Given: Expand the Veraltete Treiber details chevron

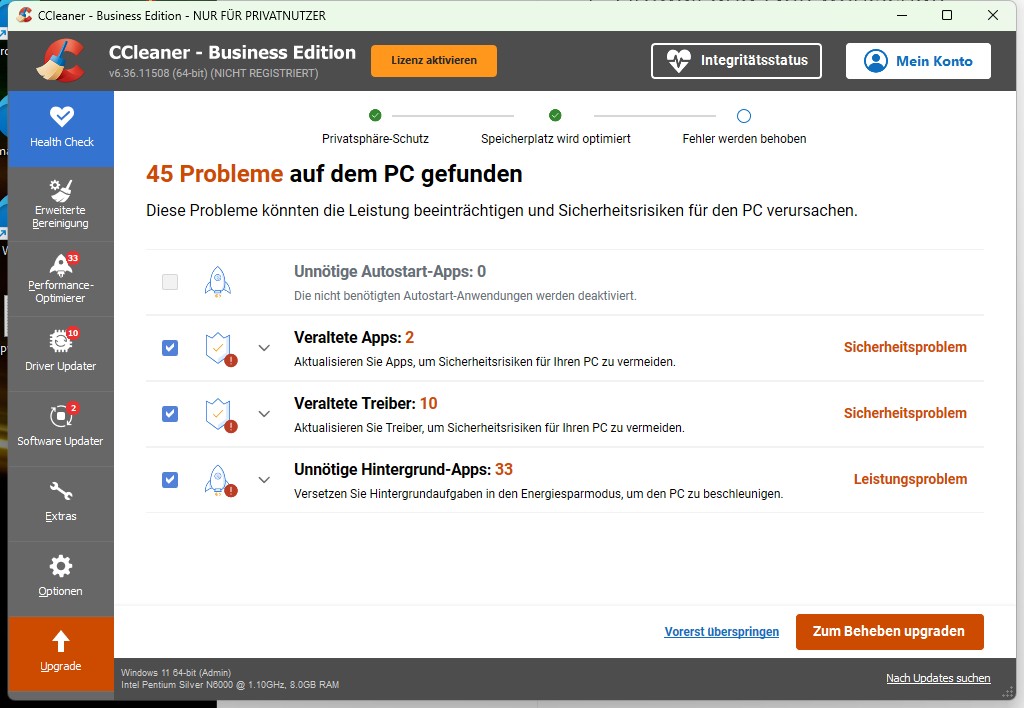Looking at the screenshot, I should click(264, 414).
